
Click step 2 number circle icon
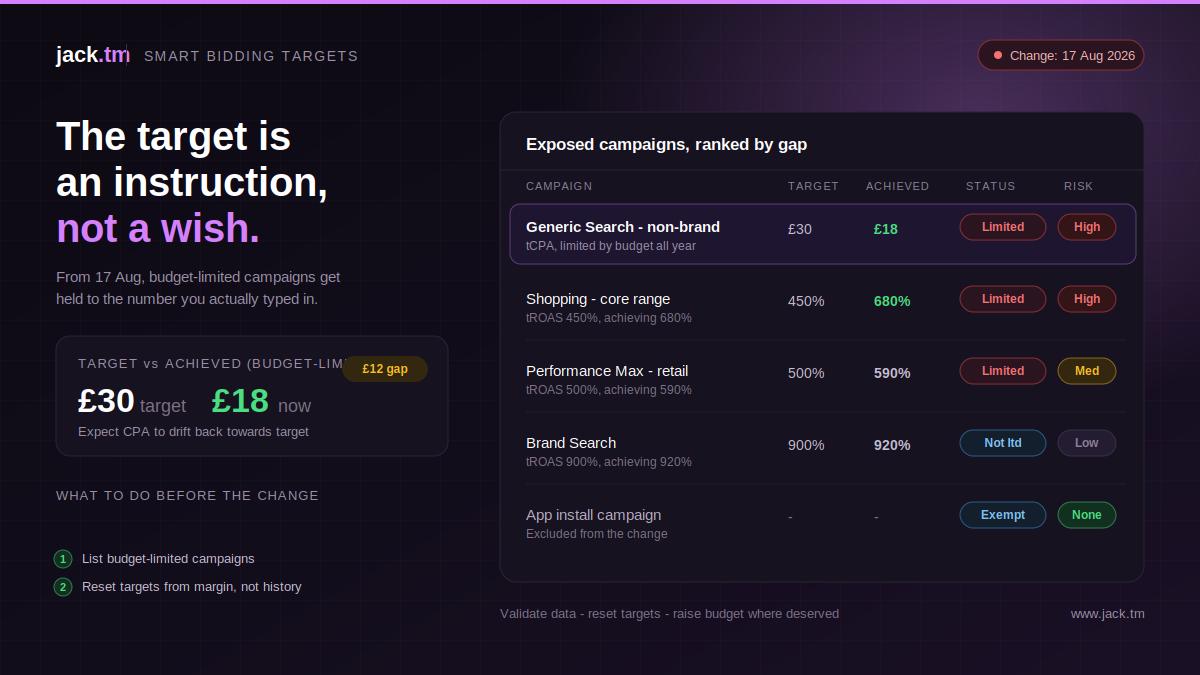64,587
